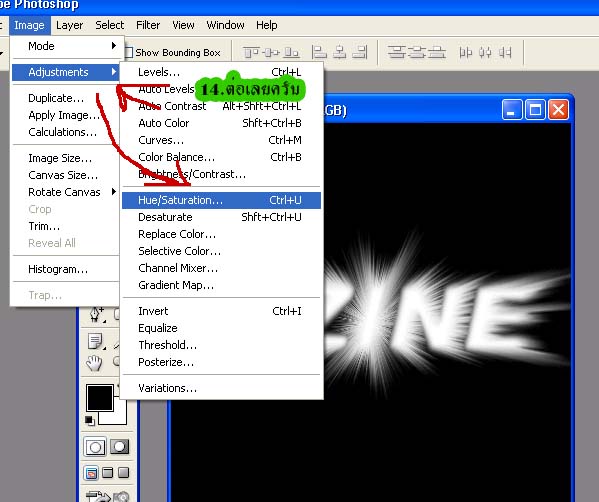Select the Notes tool
The image size is (599, 502).
(x=96, y=342)
